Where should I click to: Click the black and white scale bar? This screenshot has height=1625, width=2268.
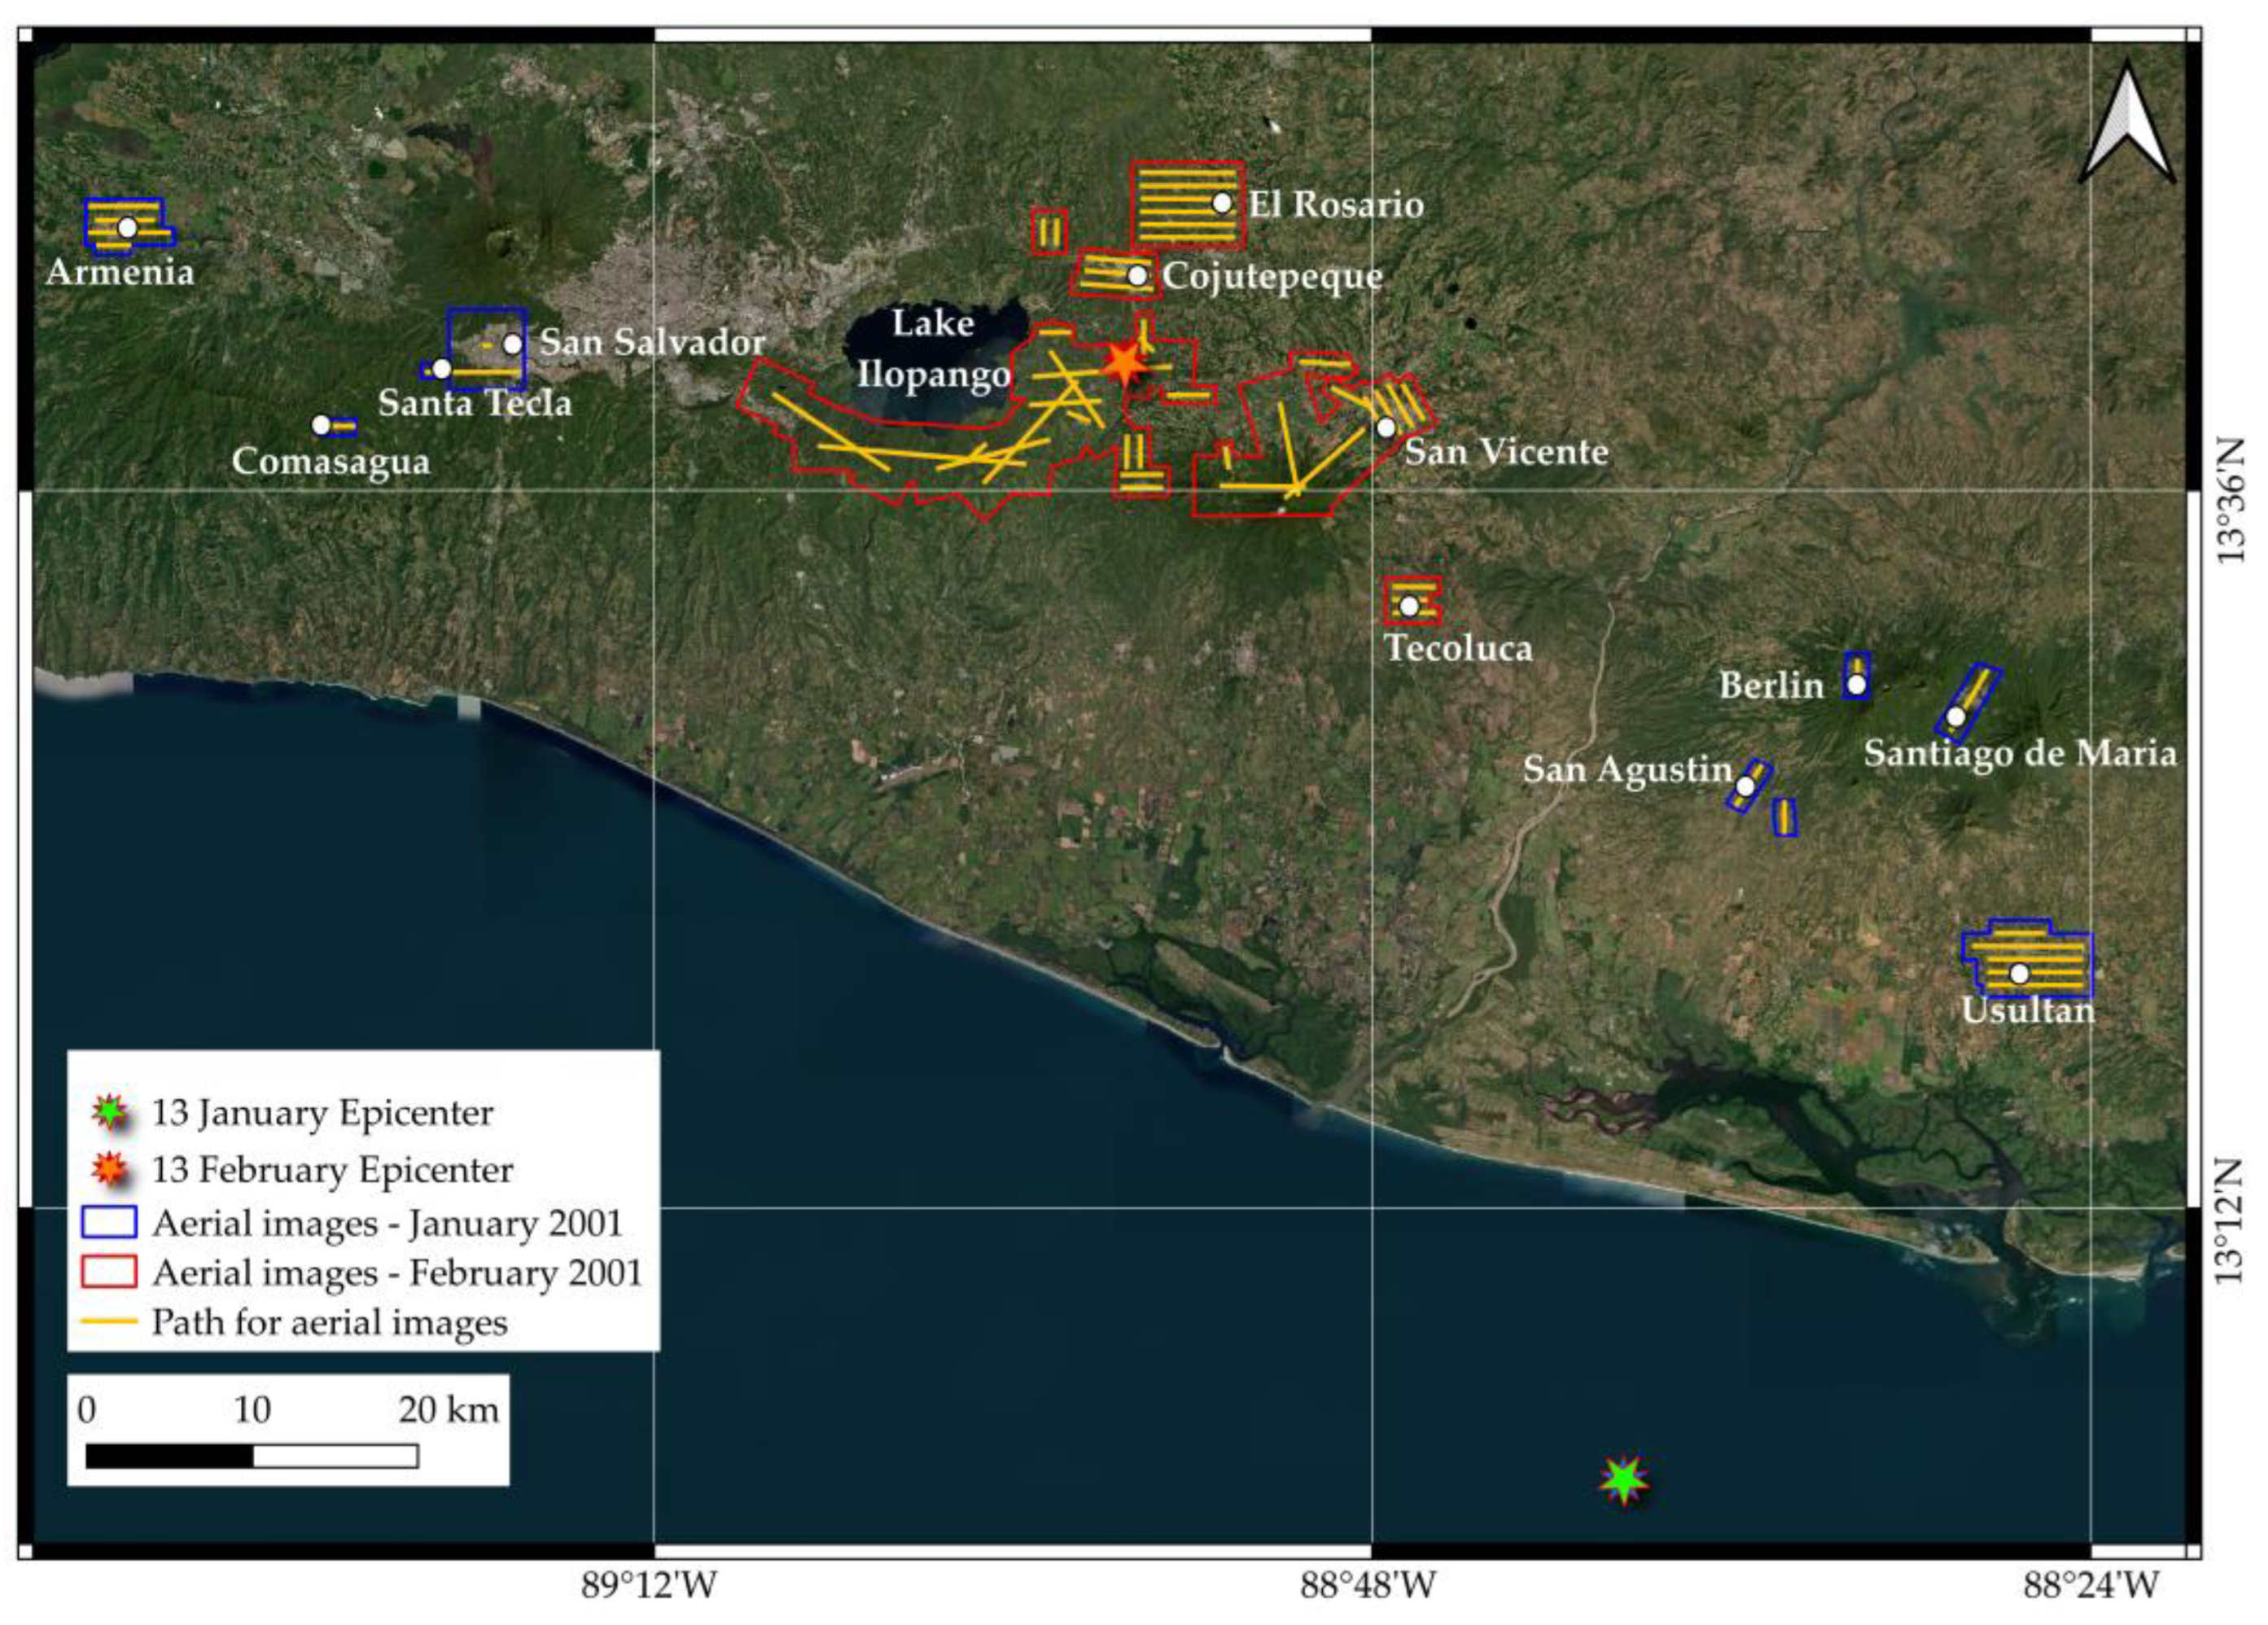click(x=252, y=1456)
